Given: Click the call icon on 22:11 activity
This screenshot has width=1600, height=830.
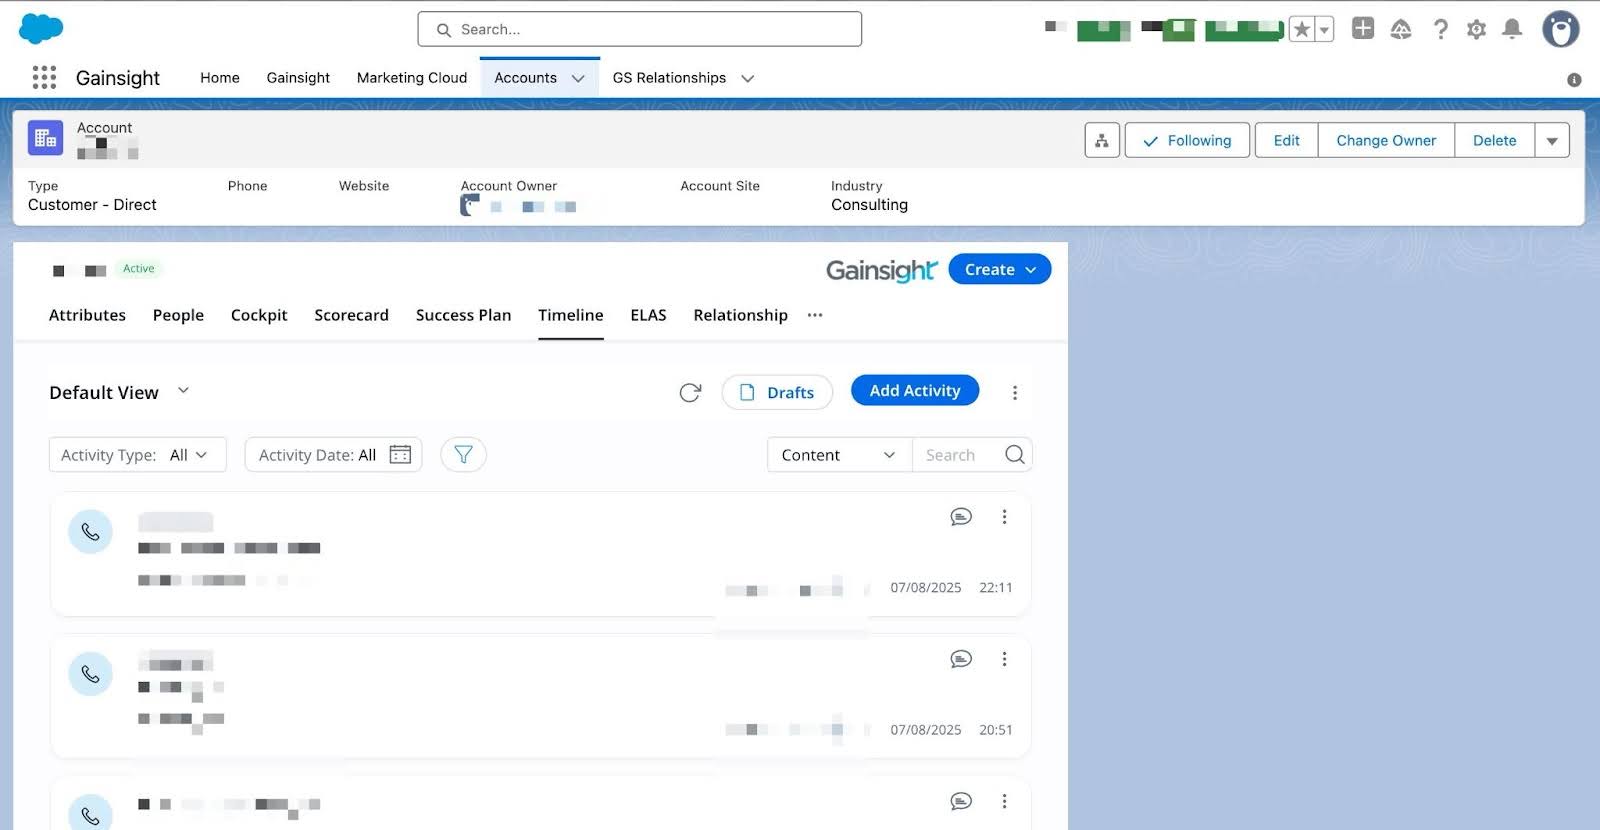Looking at the screenshot, I should (90, 532).
